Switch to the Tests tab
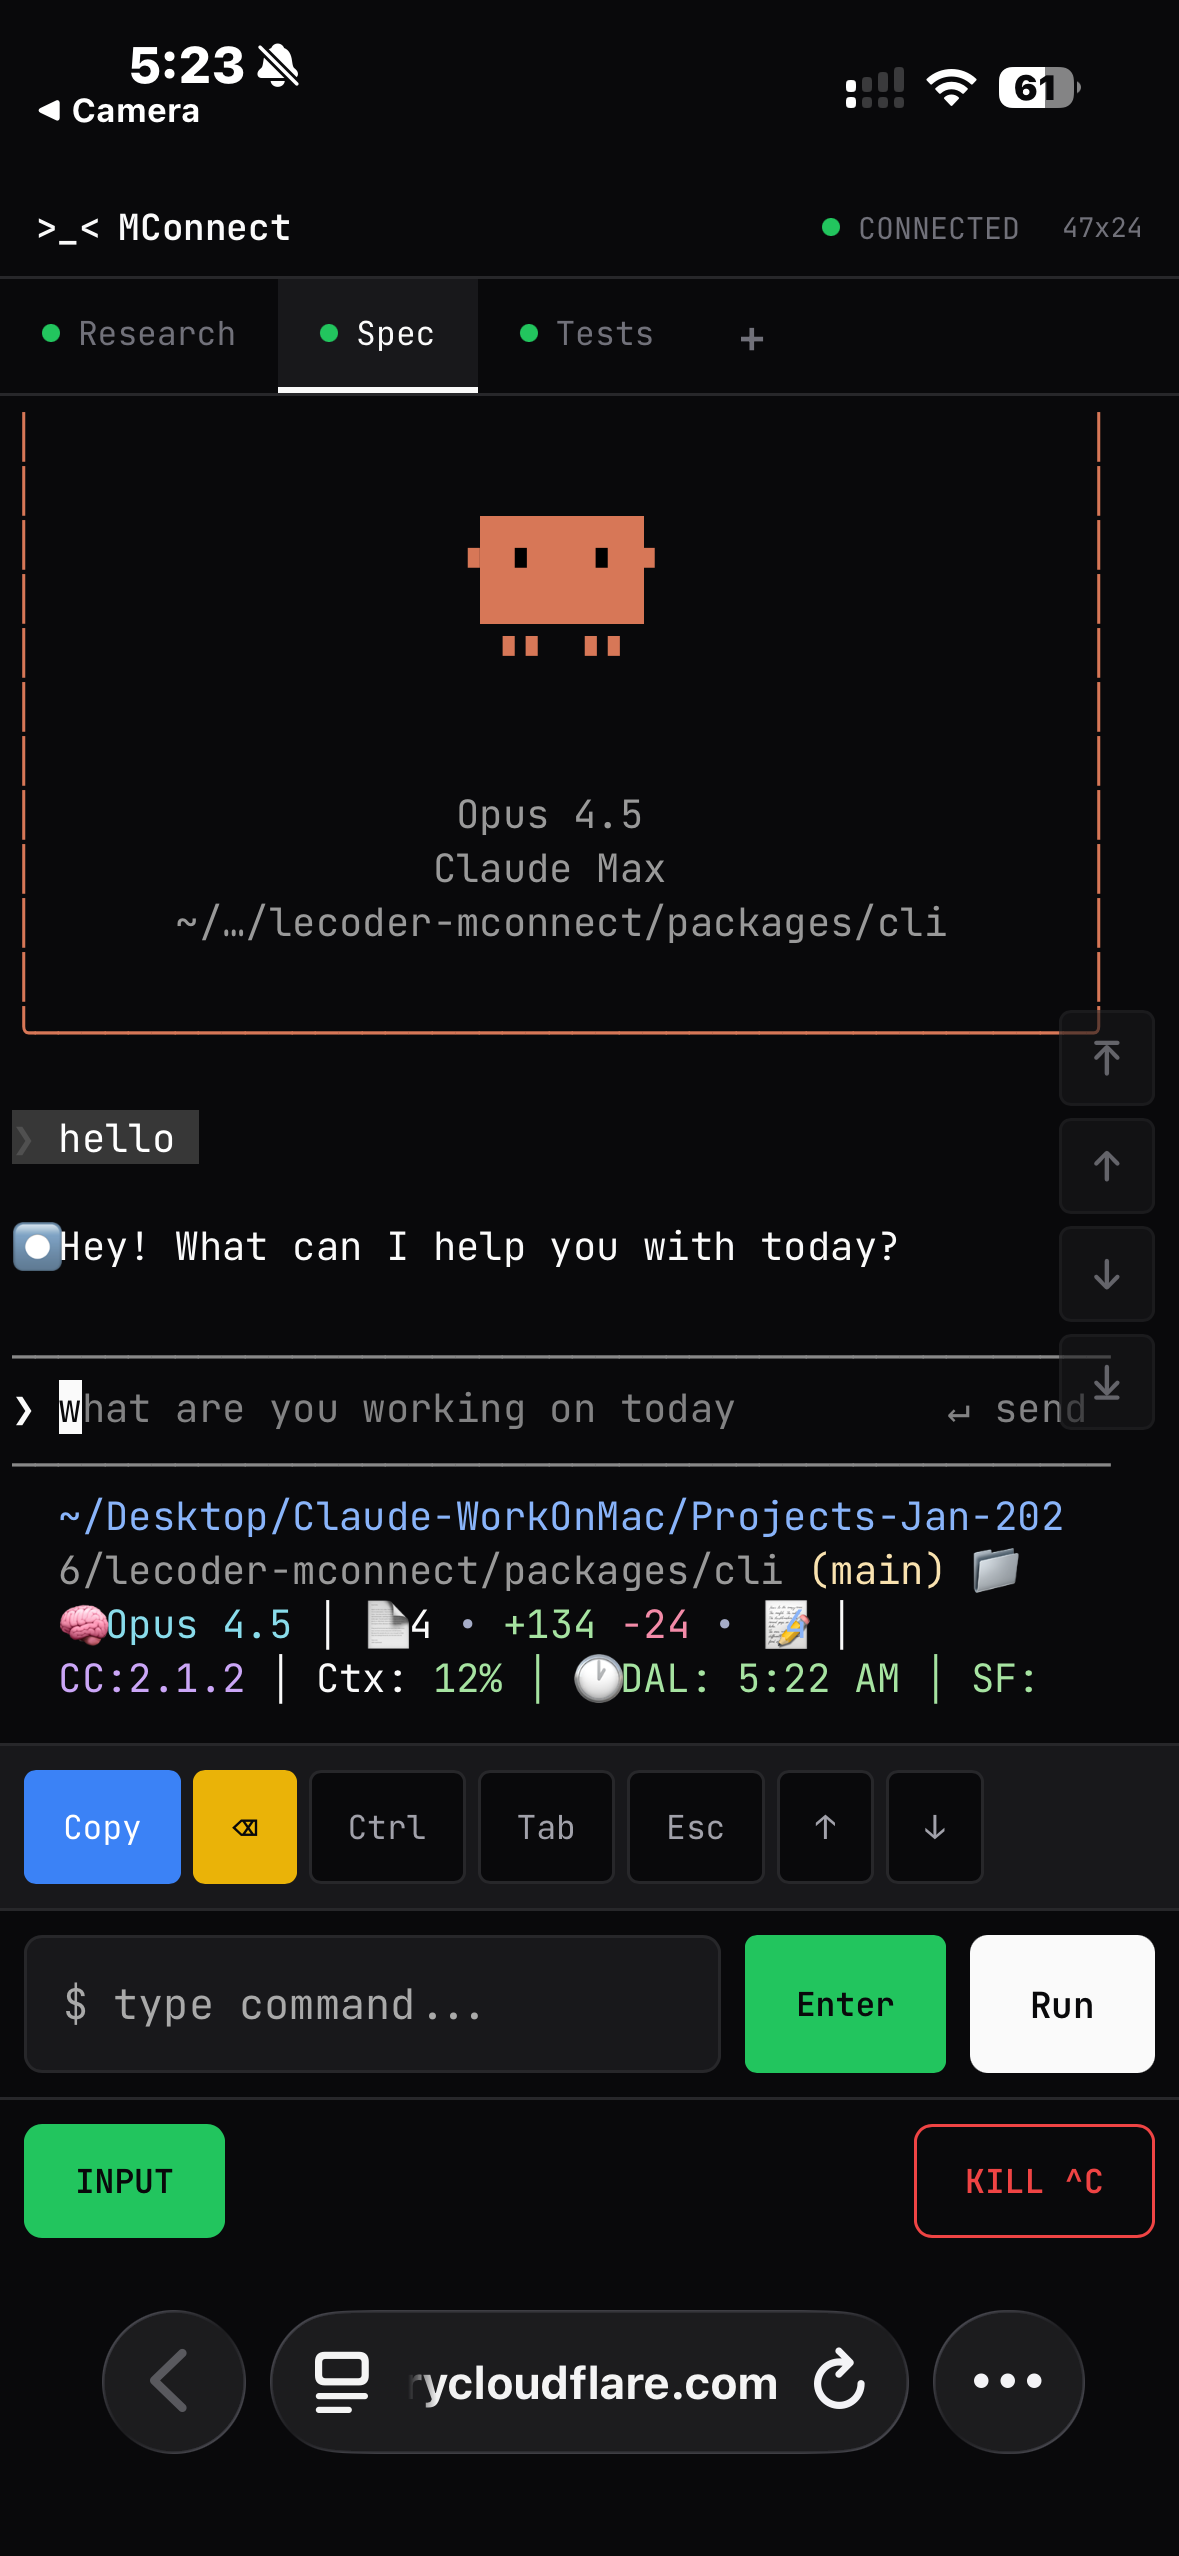Screen dimensions: 1179x2556 coord(587,334)
